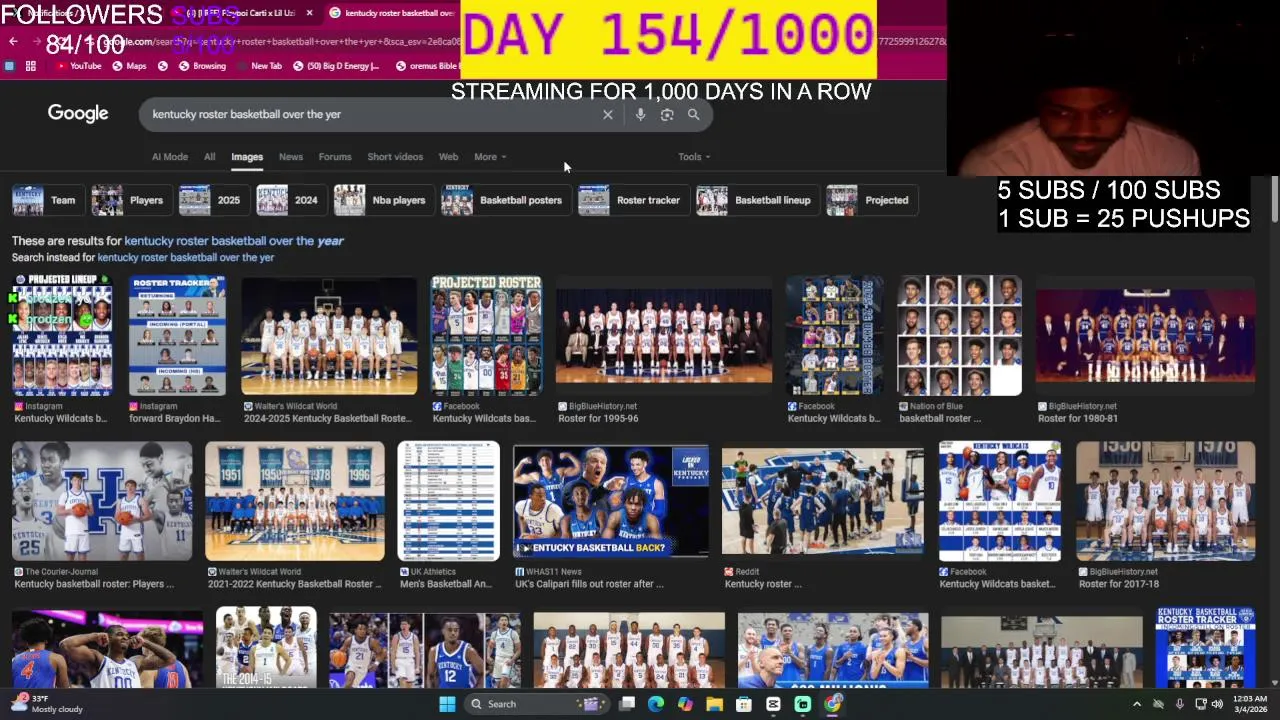Select the Projected filter chip
1280x720 pixels.
870,200
